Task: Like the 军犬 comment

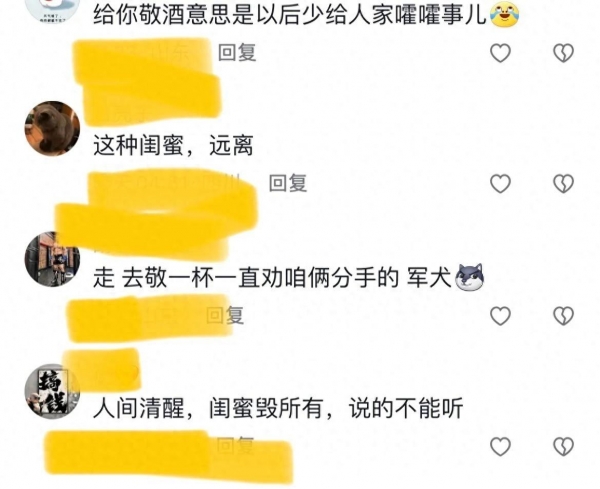Action: (501, 316)
